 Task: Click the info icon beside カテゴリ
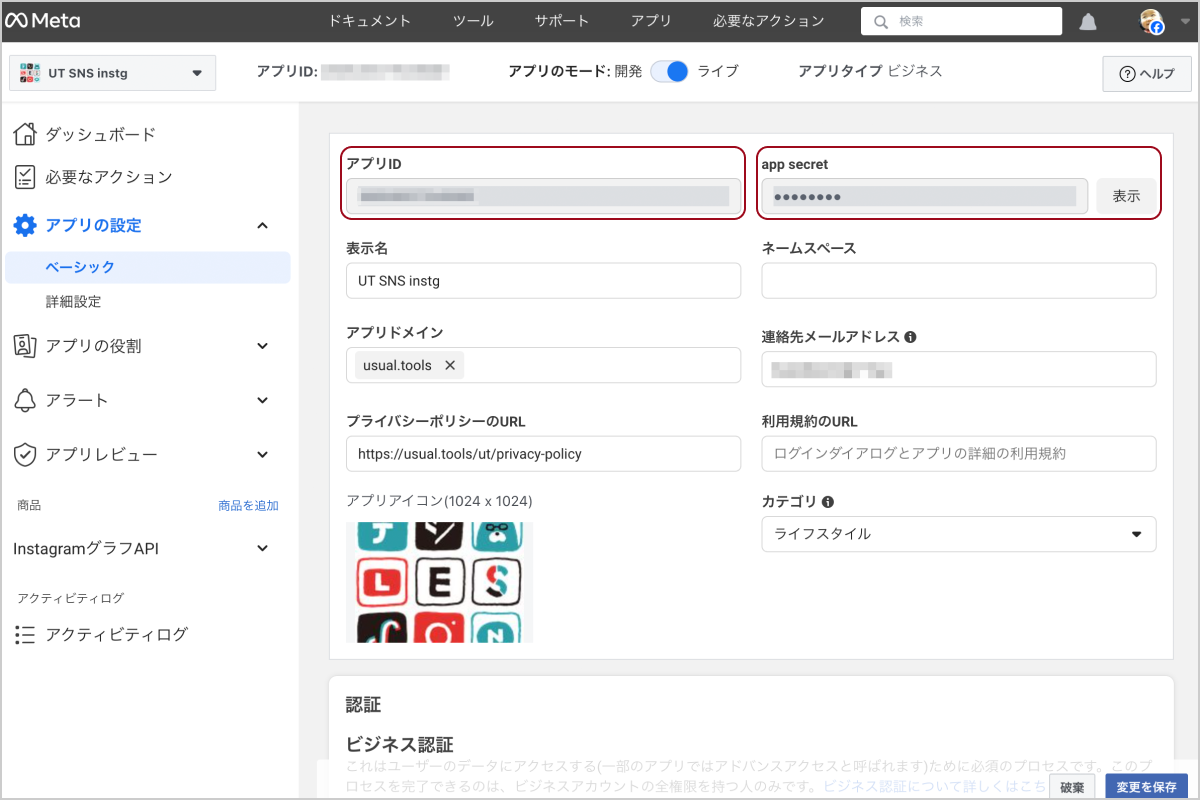(828, 502)
